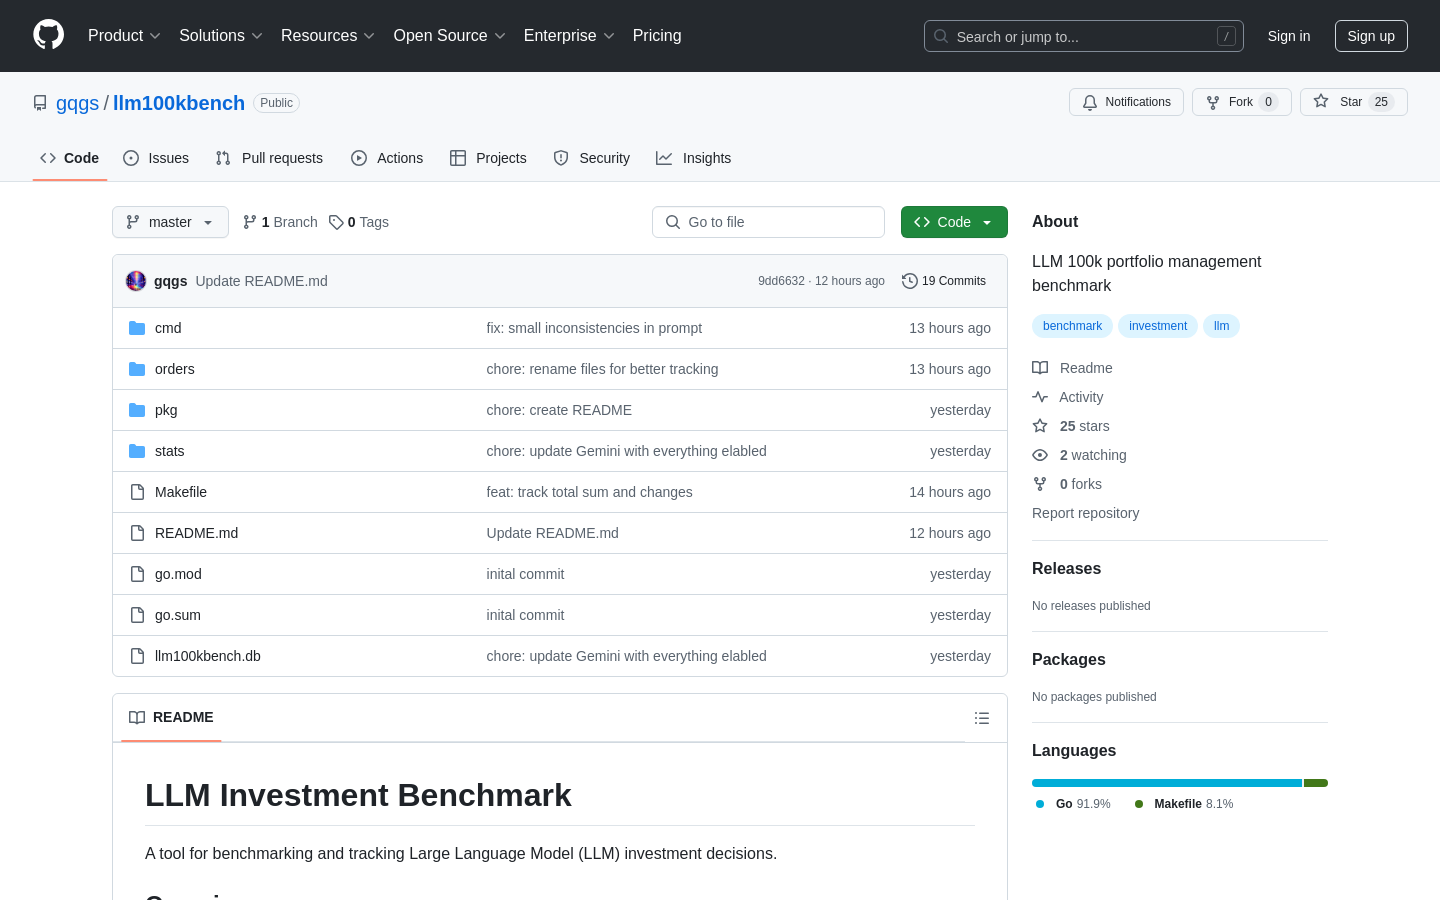Open the green Code dropdown button
The width and height of the screenshot is (1440, 900).
coord(954,222)
